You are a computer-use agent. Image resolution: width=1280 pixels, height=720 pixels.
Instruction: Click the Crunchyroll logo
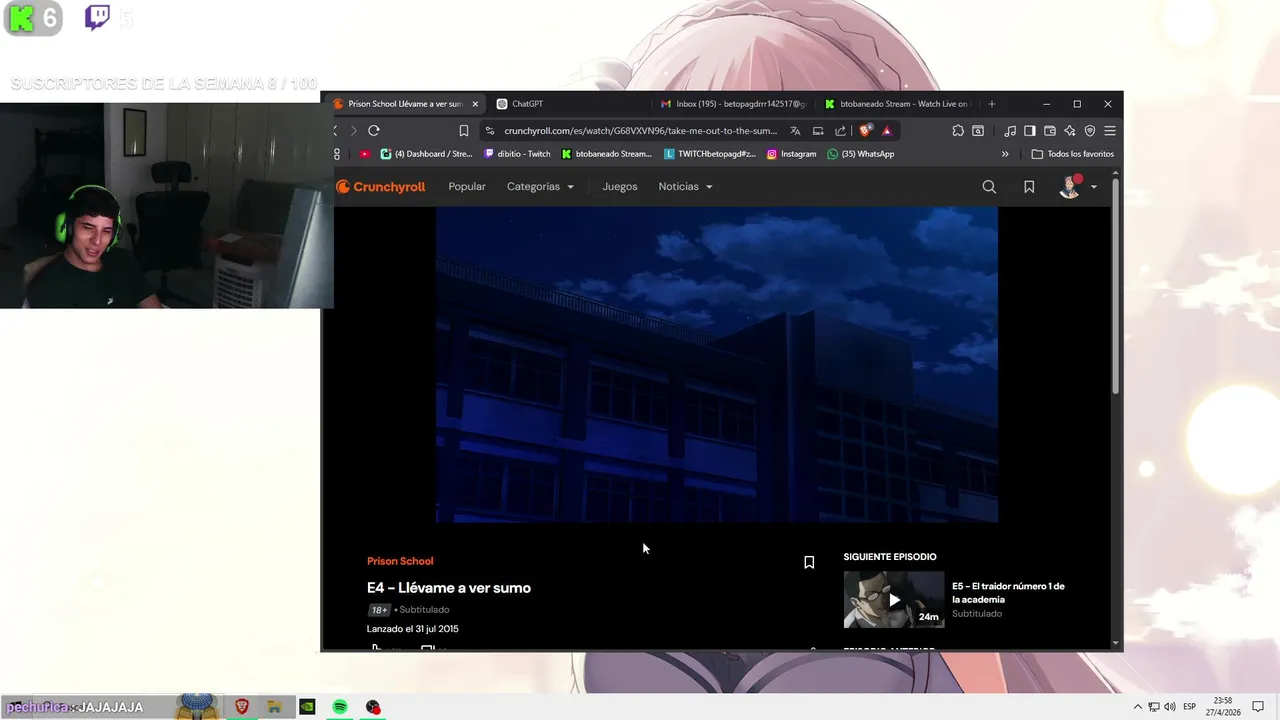(x=381, y=187)
